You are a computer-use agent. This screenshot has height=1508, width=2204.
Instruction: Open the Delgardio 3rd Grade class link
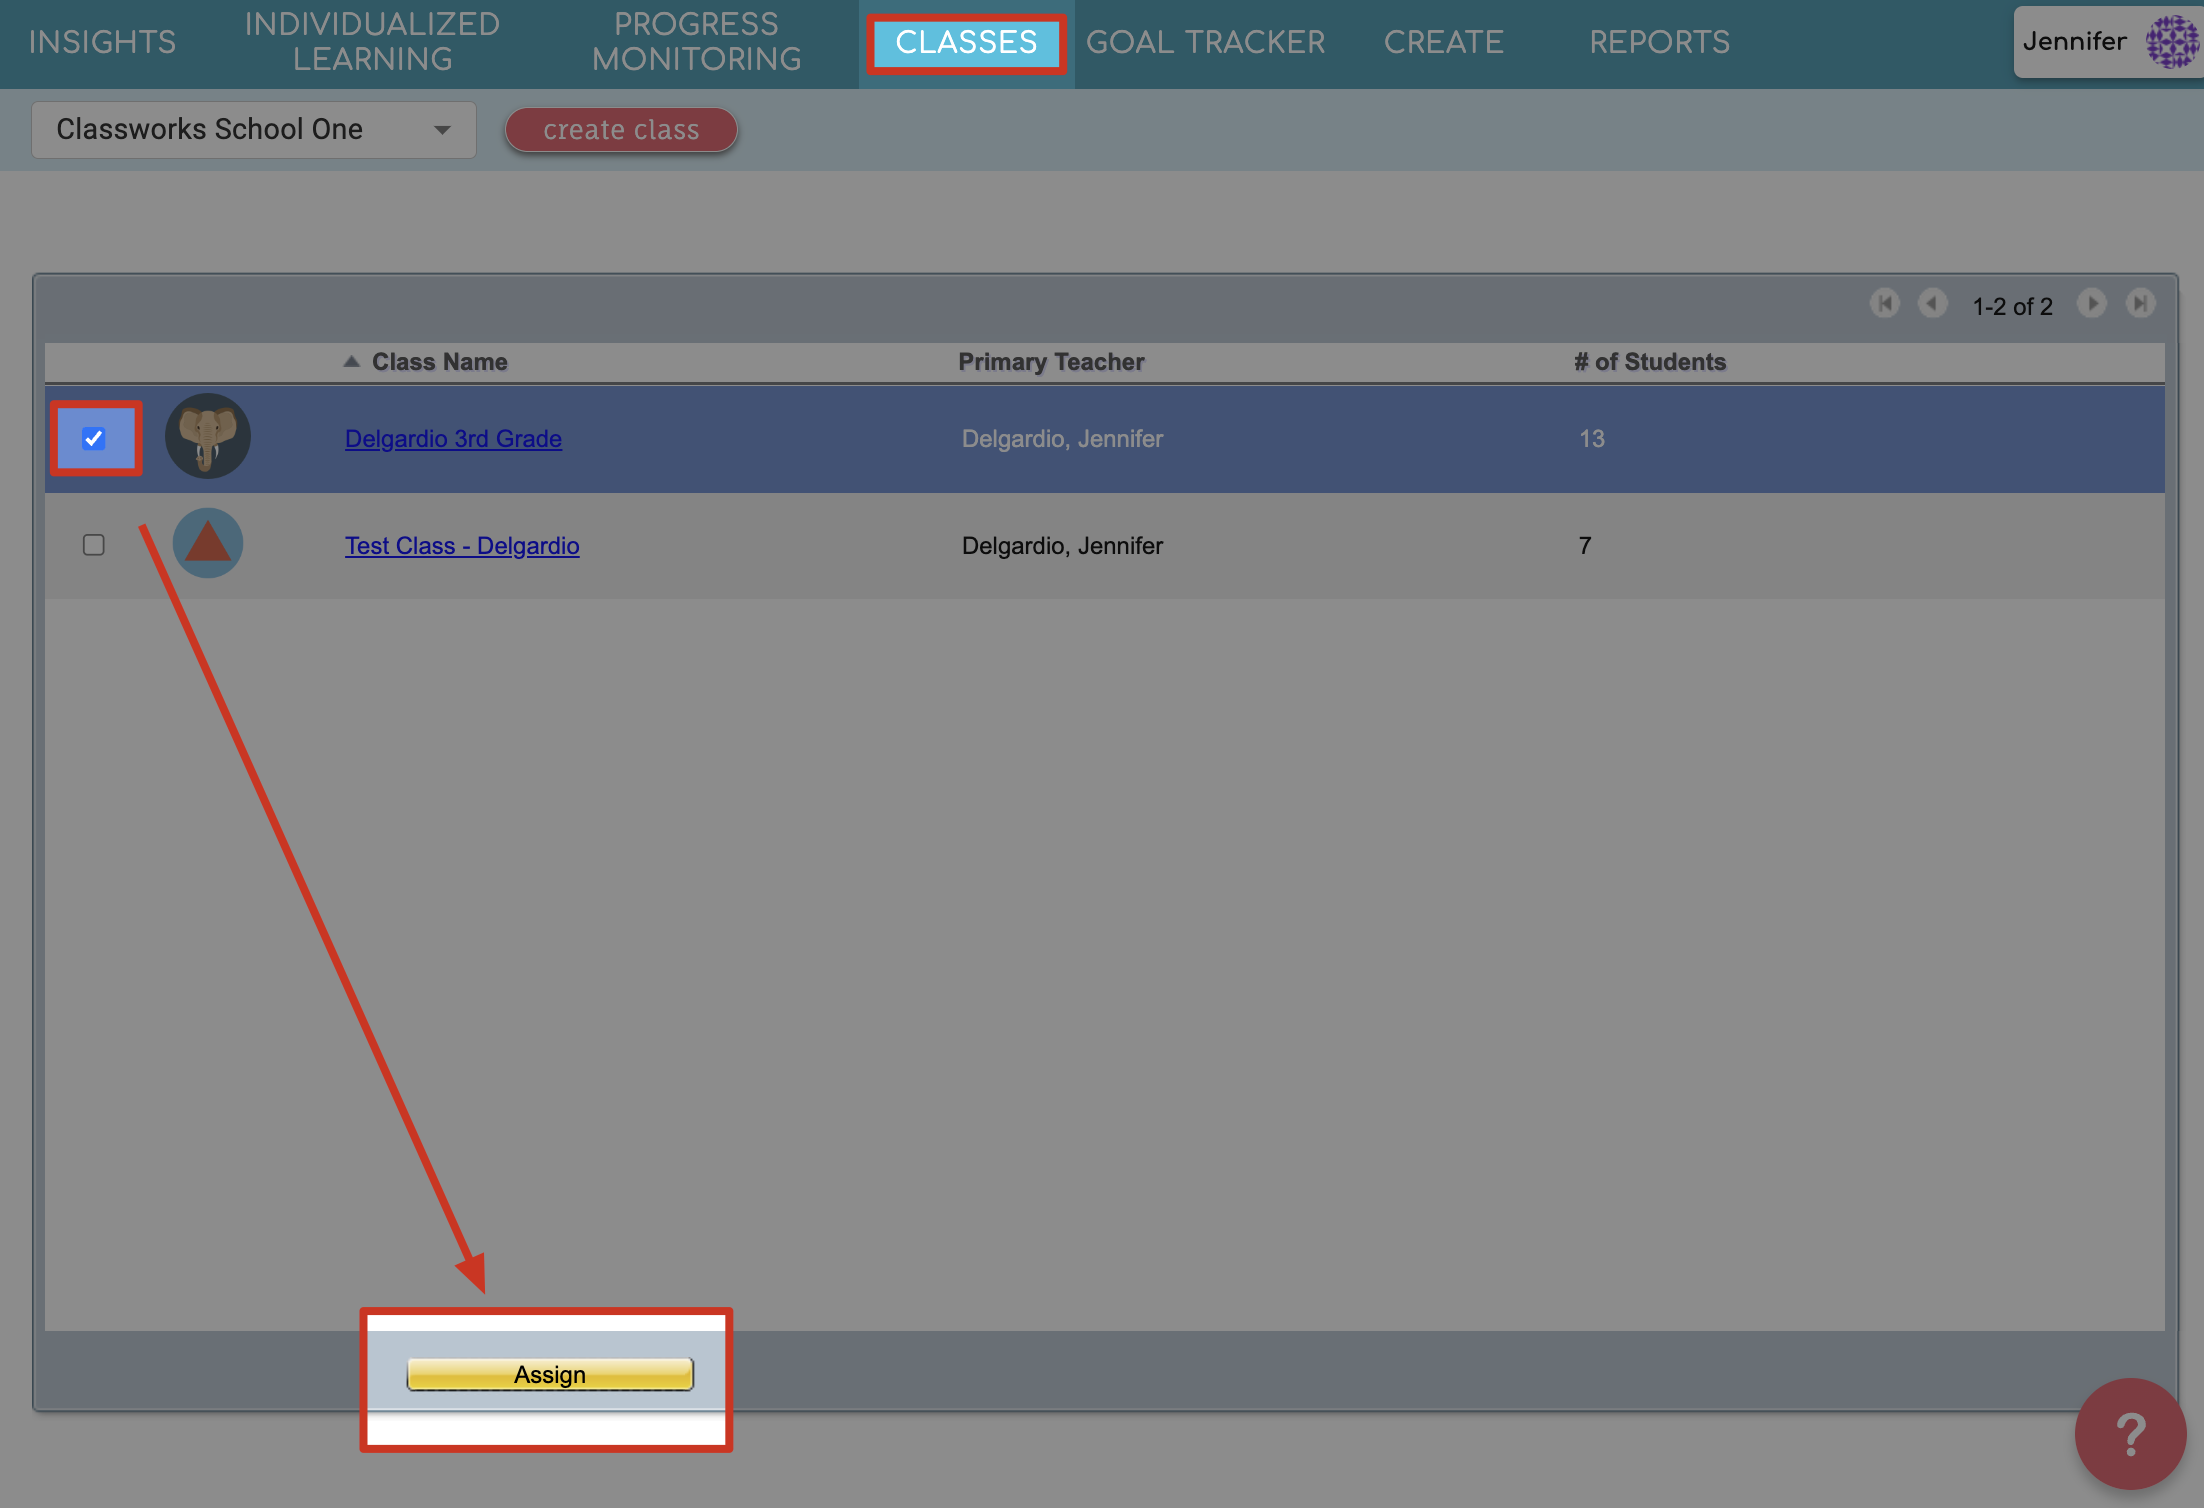click(x=453, y=438)
